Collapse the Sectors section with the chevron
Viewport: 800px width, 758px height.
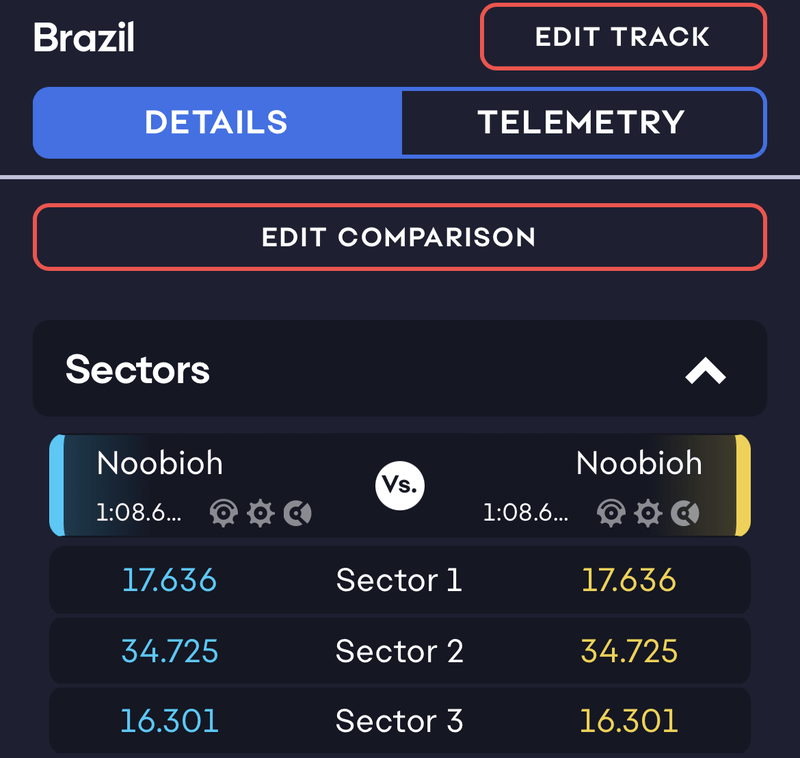pos(705,371)
